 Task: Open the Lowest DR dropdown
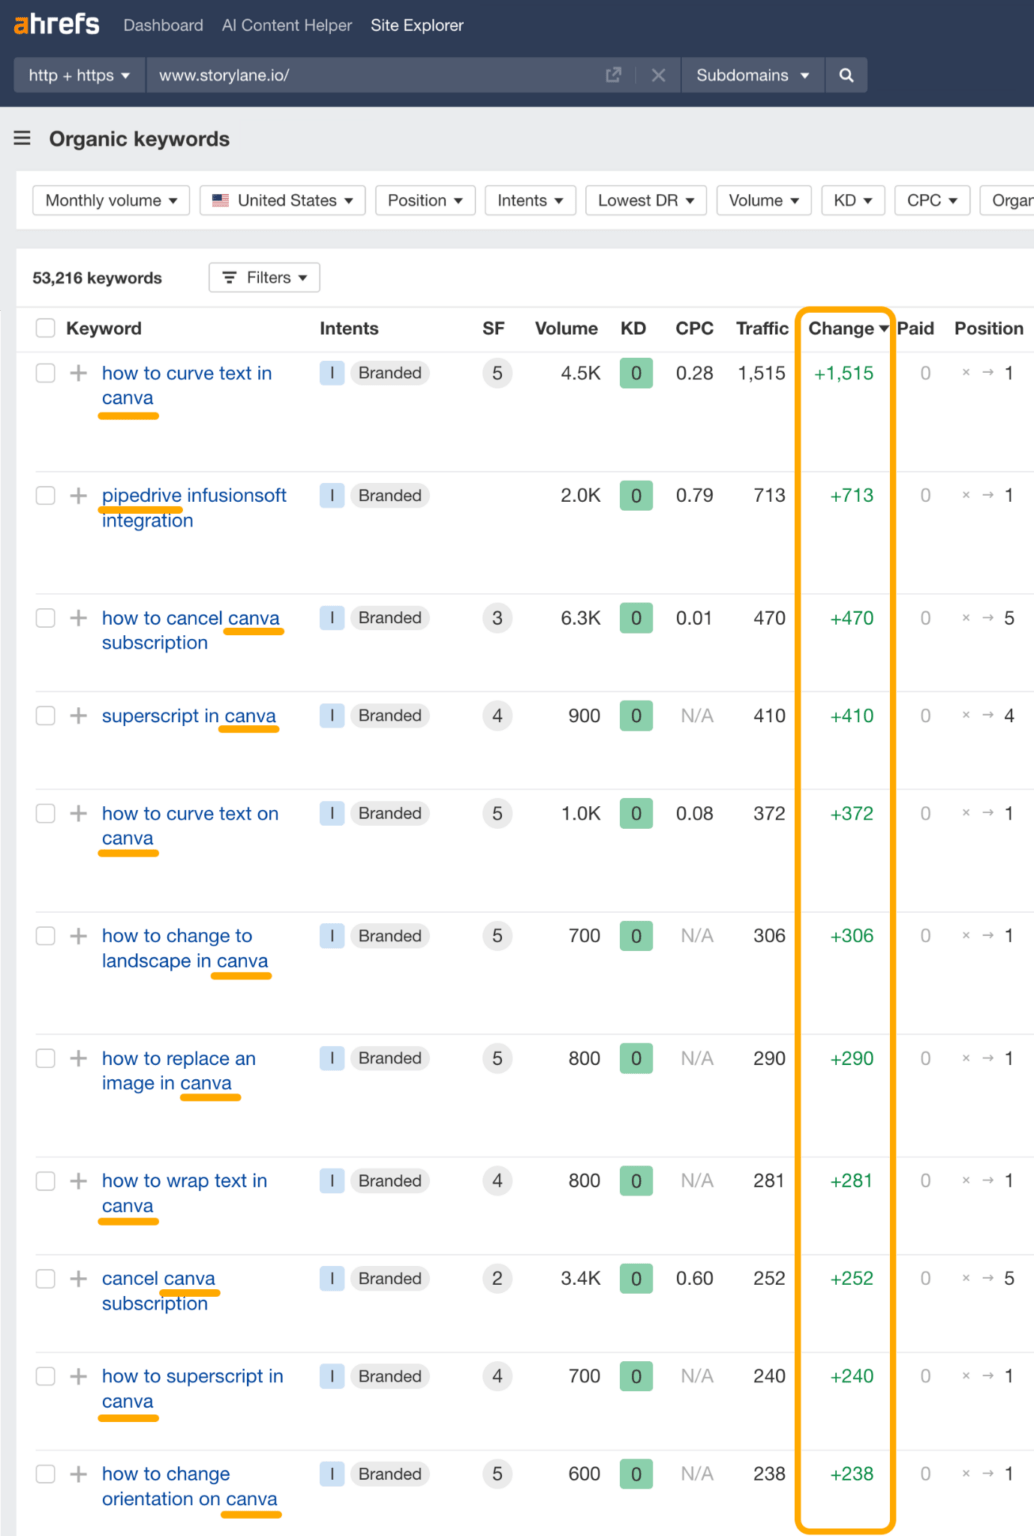(x=645, y=200)
